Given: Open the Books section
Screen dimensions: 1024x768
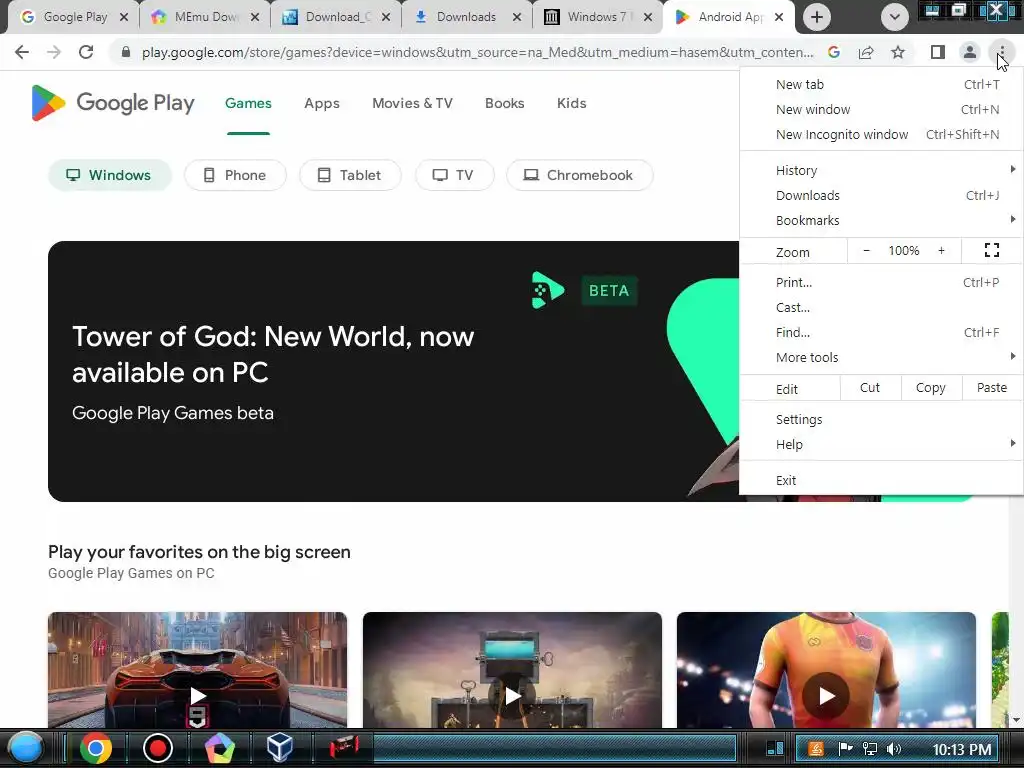Looking at the screenshot, I should [504, 103].
